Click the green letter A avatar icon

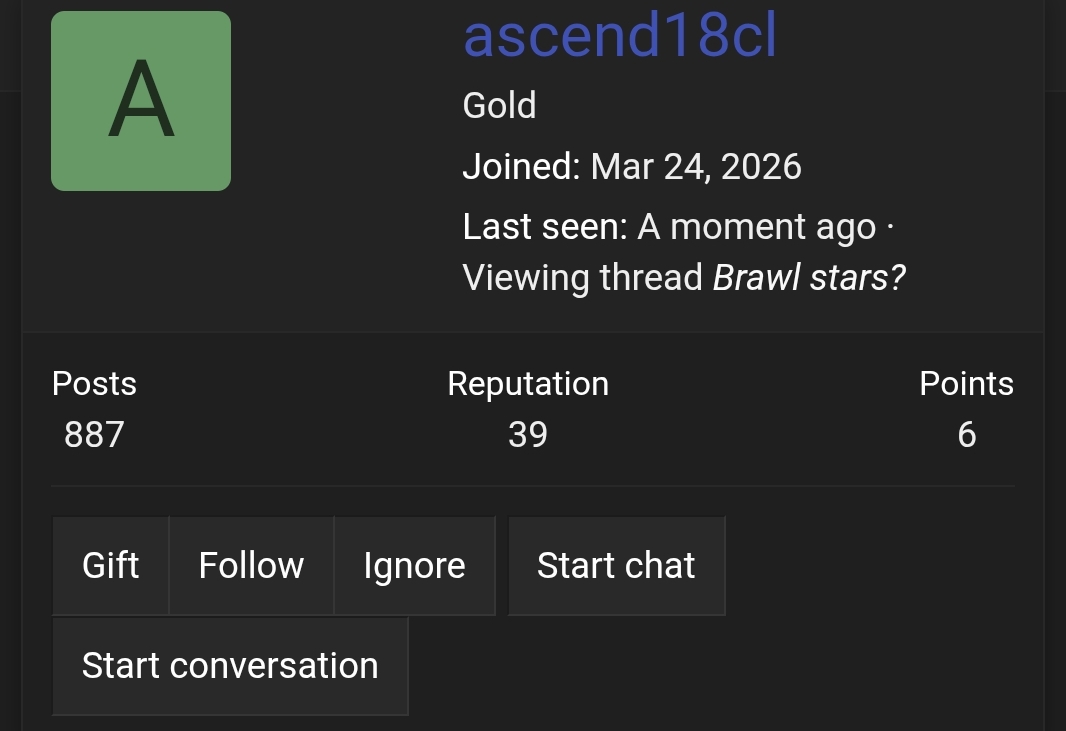click(140, 100)
